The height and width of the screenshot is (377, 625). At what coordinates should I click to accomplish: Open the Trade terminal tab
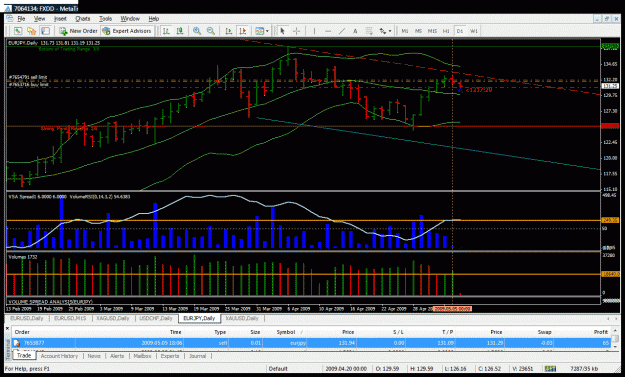[24, 355]
